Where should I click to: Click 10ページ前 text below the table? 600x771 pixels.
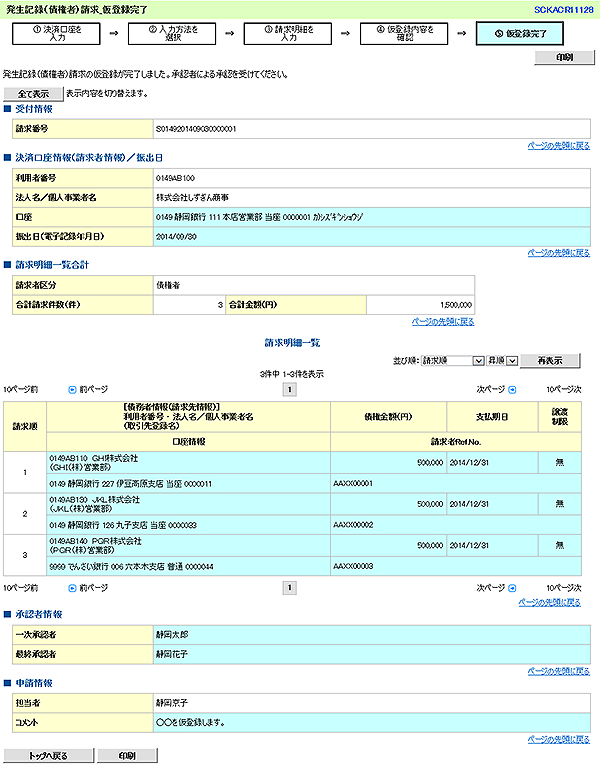(20, 588)
